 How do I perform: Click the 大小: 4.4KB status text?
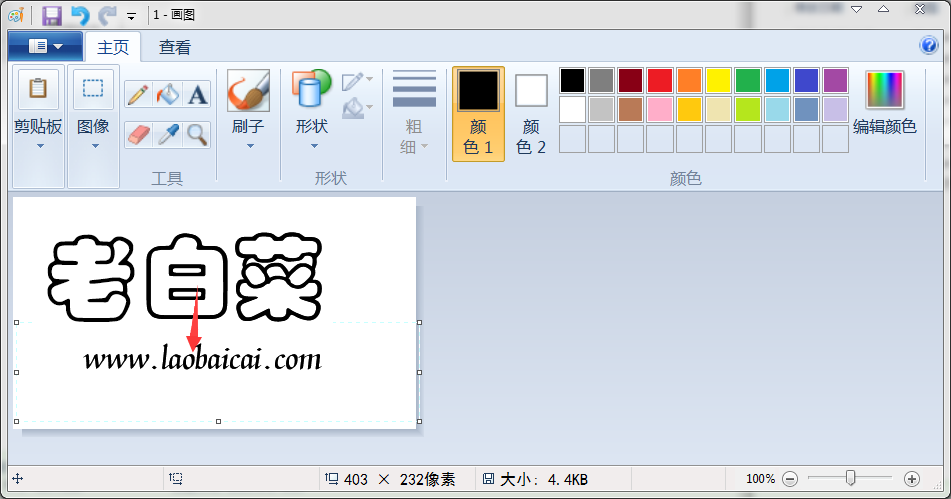(543, 480)
